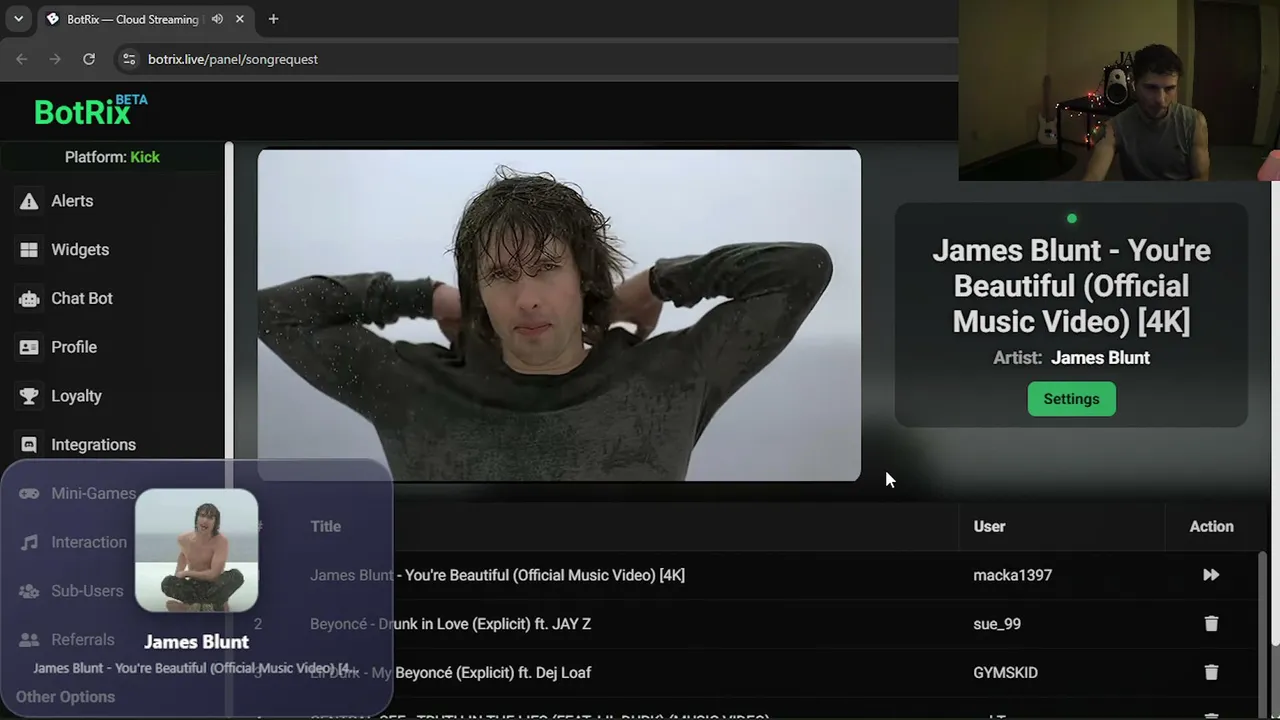Open site information icon in address bar
The image size is (1280, 720).
(128, 59)
